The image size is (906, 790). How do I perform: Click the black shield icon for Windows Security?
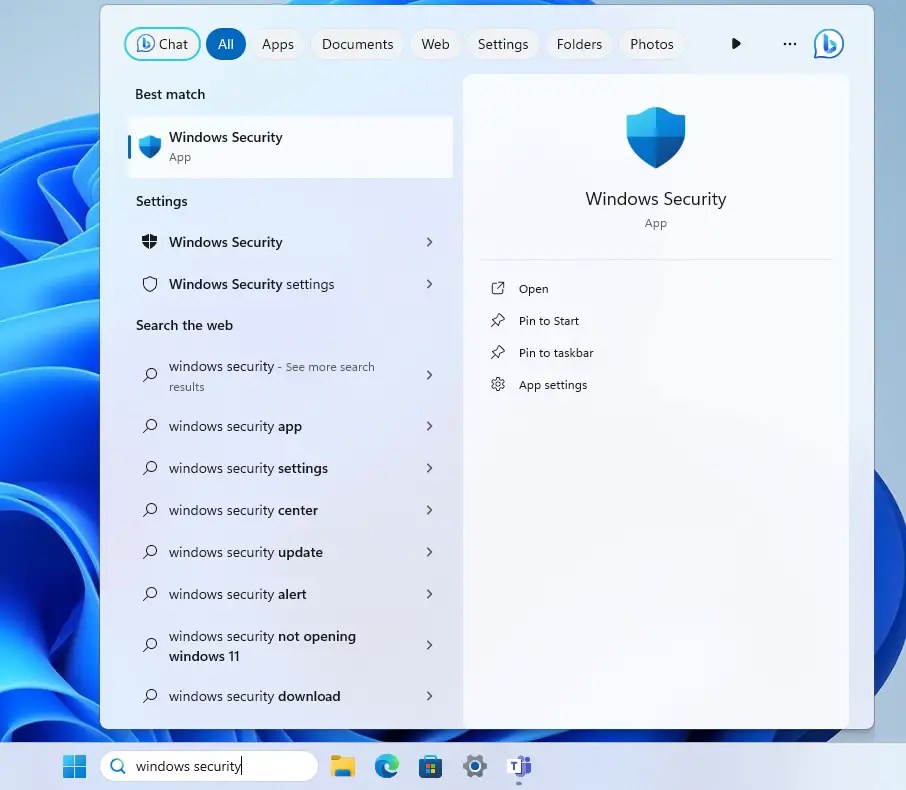coord(150,242)
